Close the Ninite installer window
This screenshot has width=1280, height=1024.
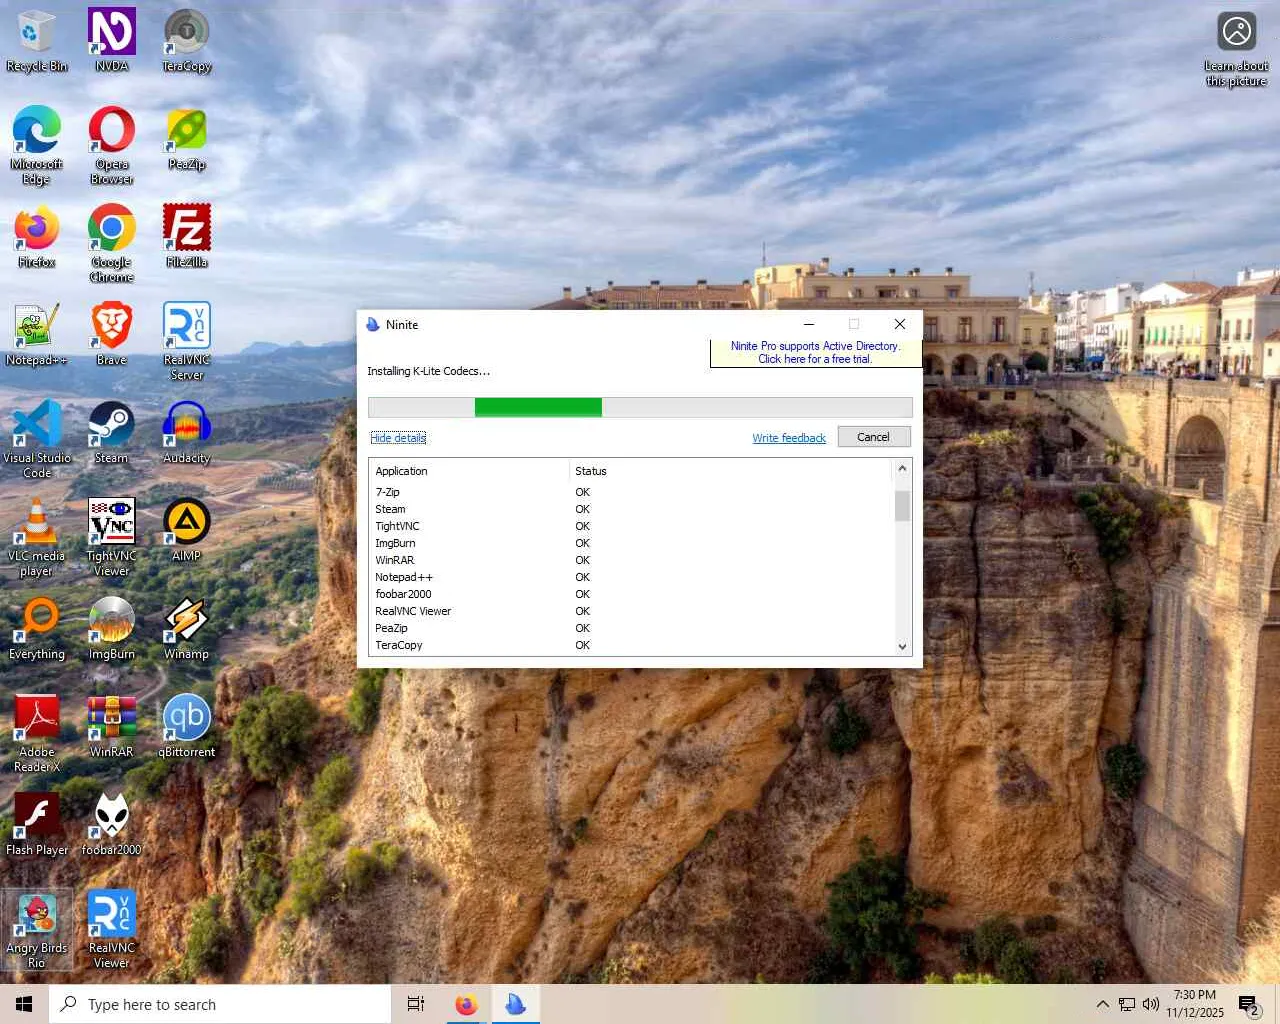(x=900, y=324)
